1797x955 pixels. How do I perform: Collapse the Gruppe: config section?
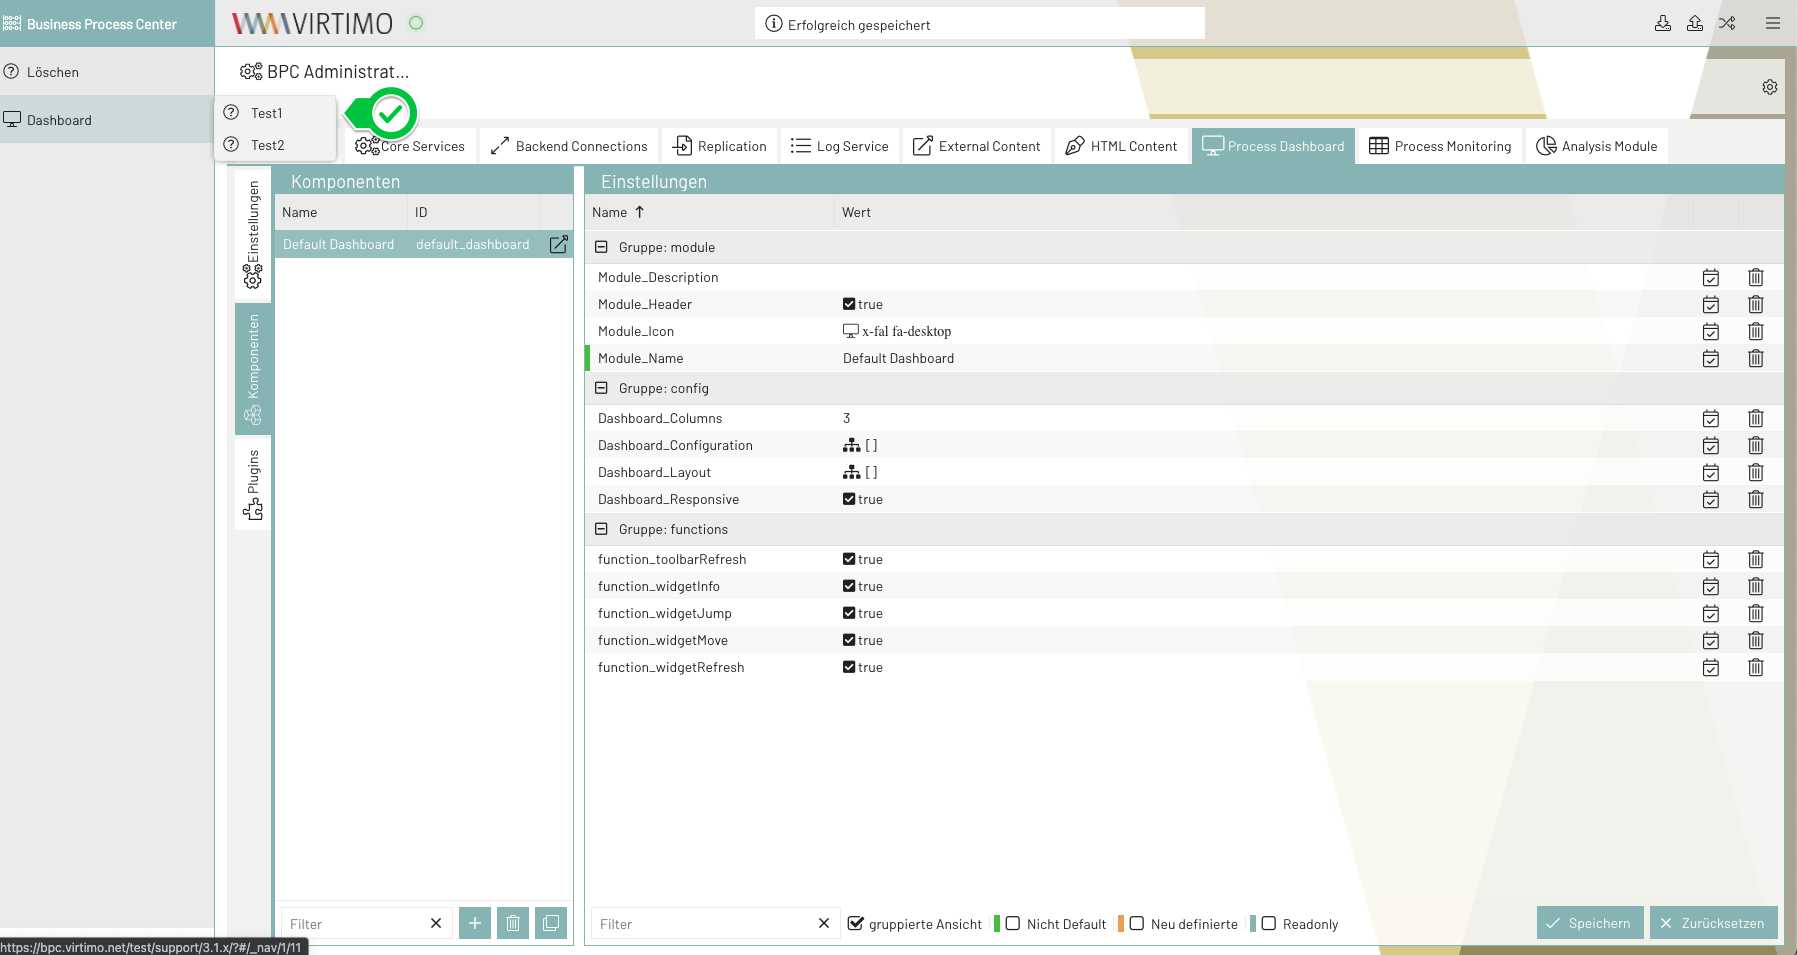coord(601,388)
